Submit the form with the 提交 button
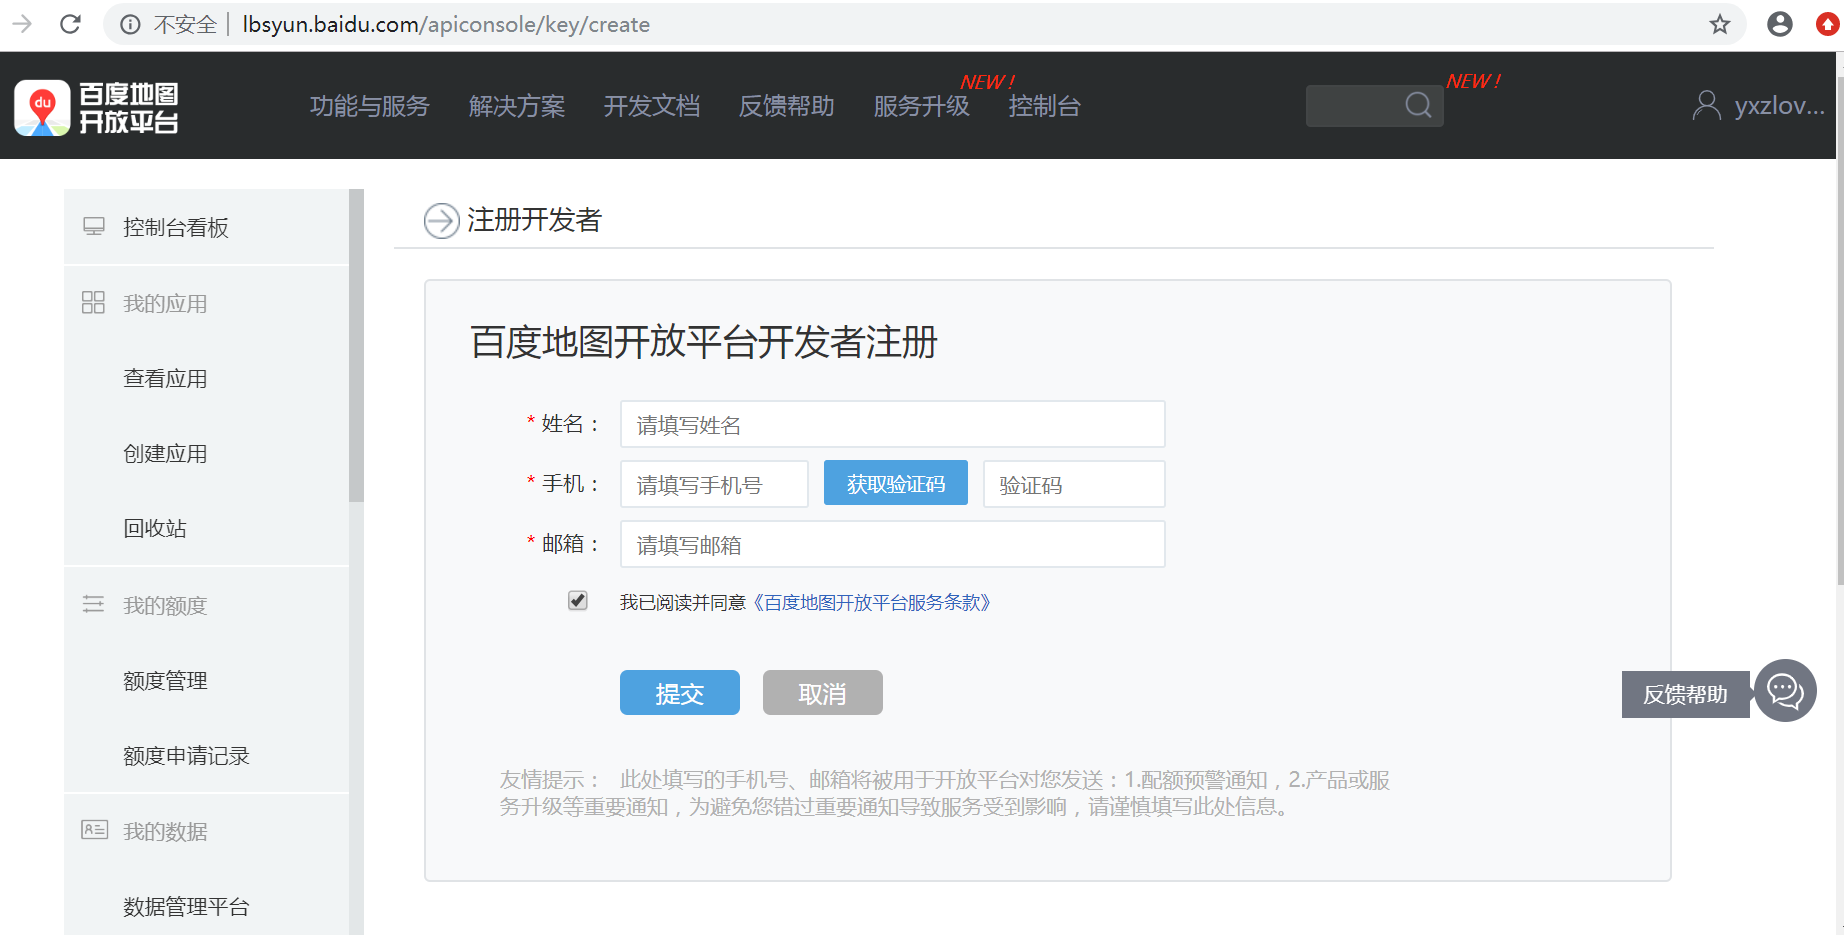 680,693
